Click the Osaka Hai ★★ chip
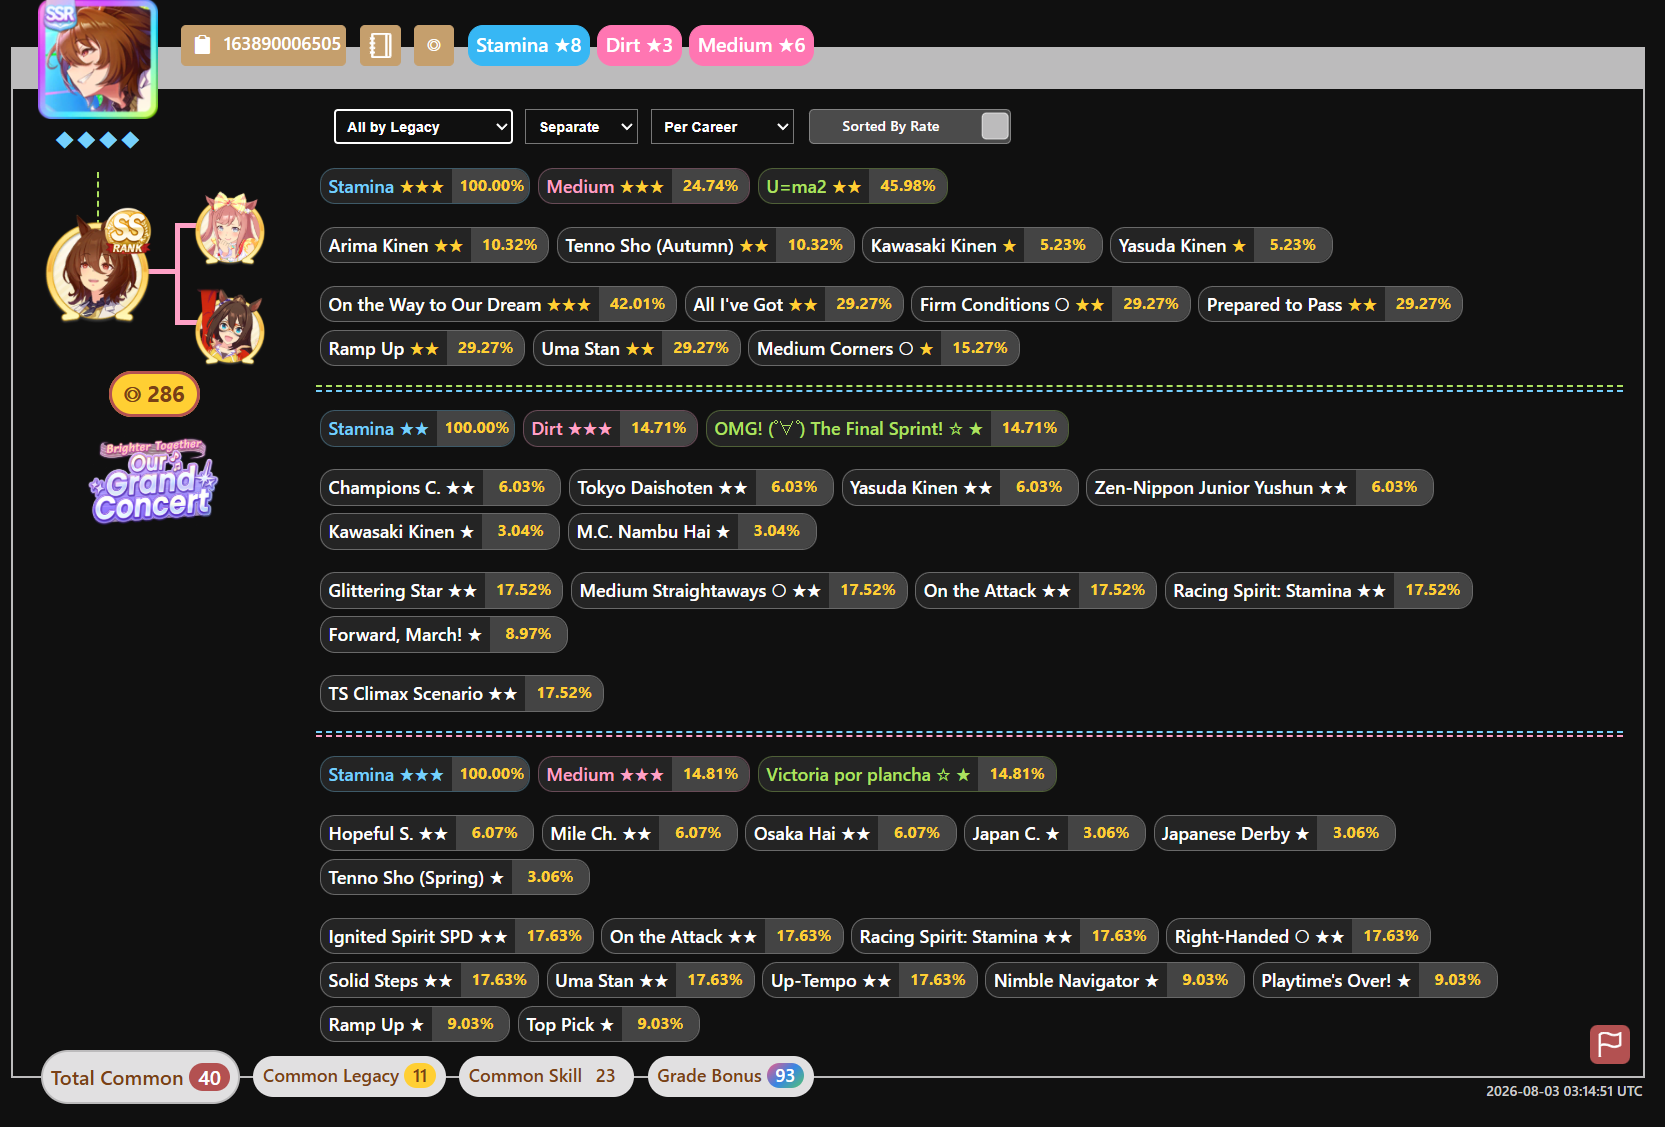1665x1127 pixels. (851, 833)
